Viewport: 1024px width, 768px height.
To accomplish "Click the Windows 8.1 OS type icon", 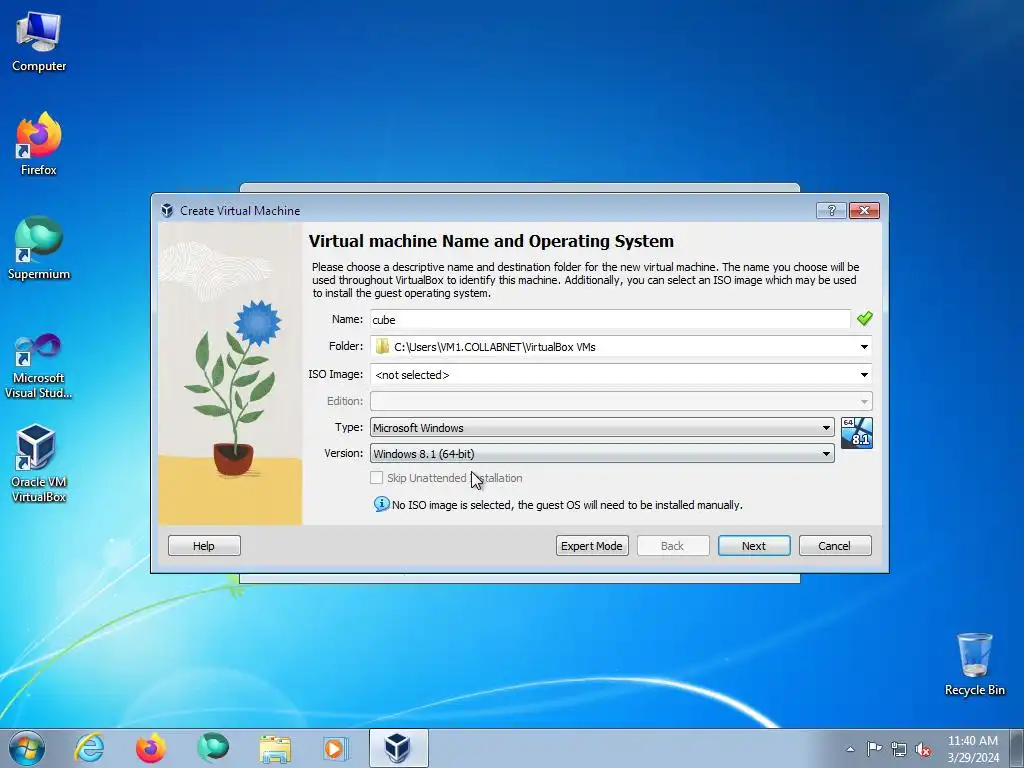I will 856,433.
